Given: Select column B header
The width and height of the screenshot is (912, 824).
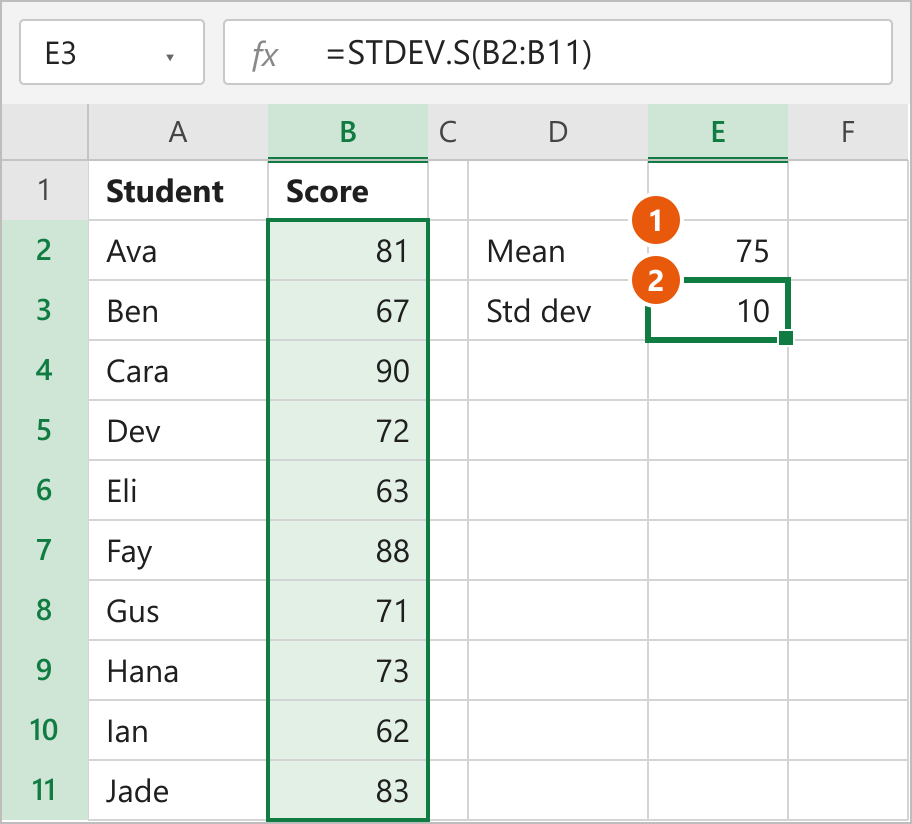Looking at the screenshot, I should (x=348, y=132).
